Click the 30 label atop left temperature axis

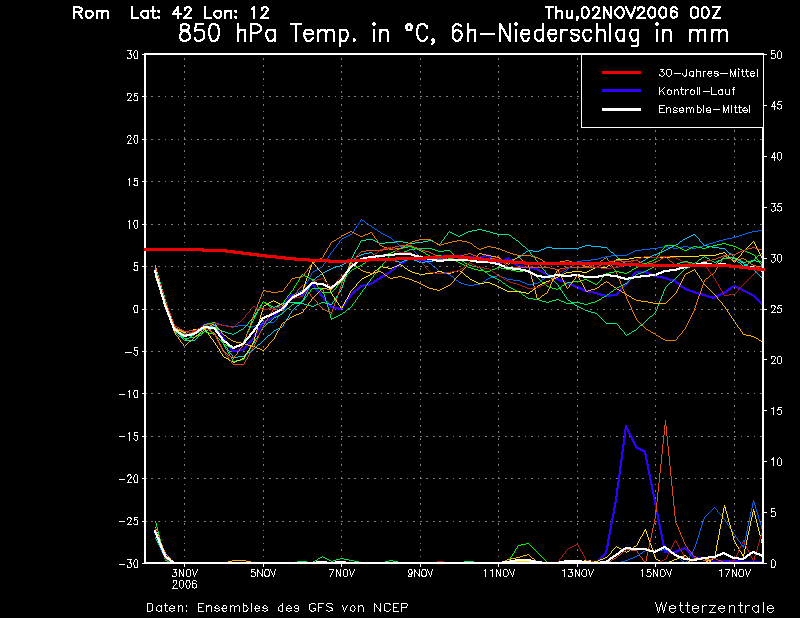[x=131, y=54]
